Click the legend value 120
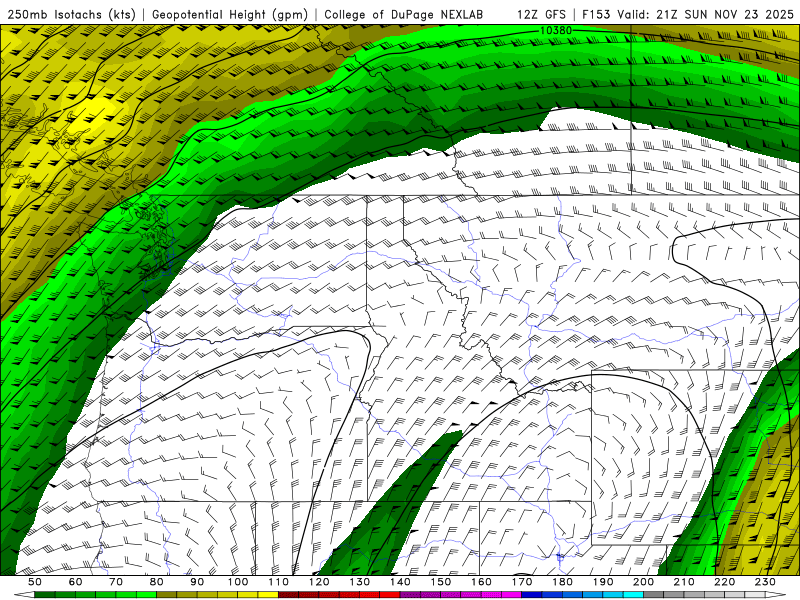This screenshot has height=600, width=800. tap(319, 582)
